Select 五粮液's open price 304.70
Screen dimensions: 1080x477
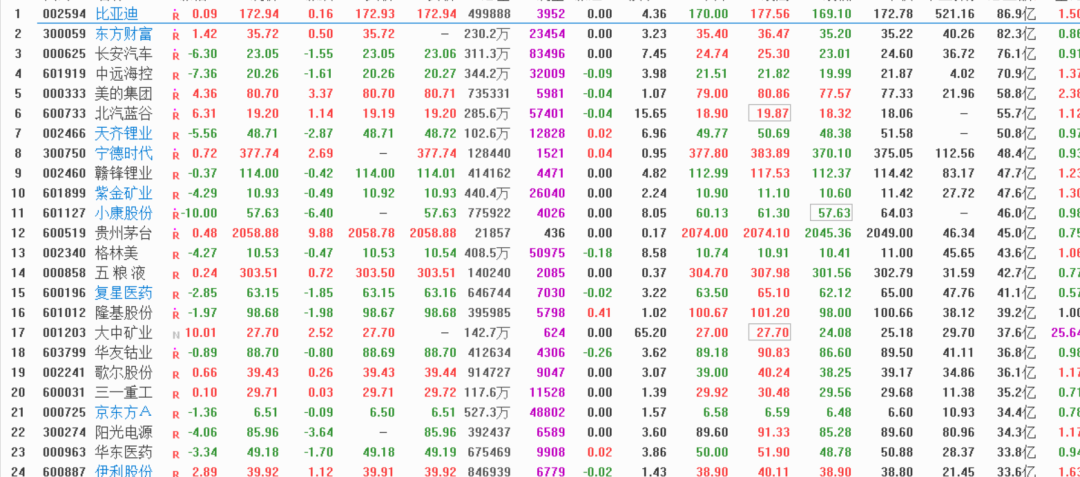click(x=708, y=273)
